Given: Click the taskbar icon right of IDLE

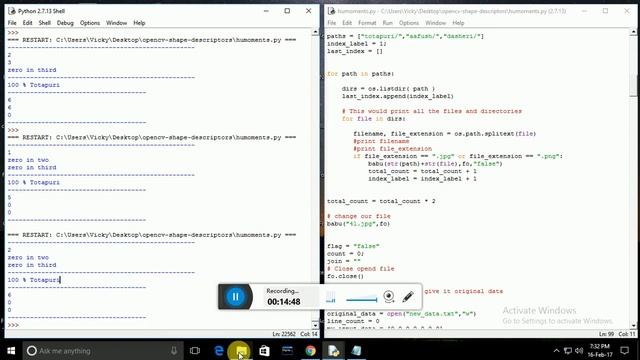Looking at the screenshot, I should (356, 351).
